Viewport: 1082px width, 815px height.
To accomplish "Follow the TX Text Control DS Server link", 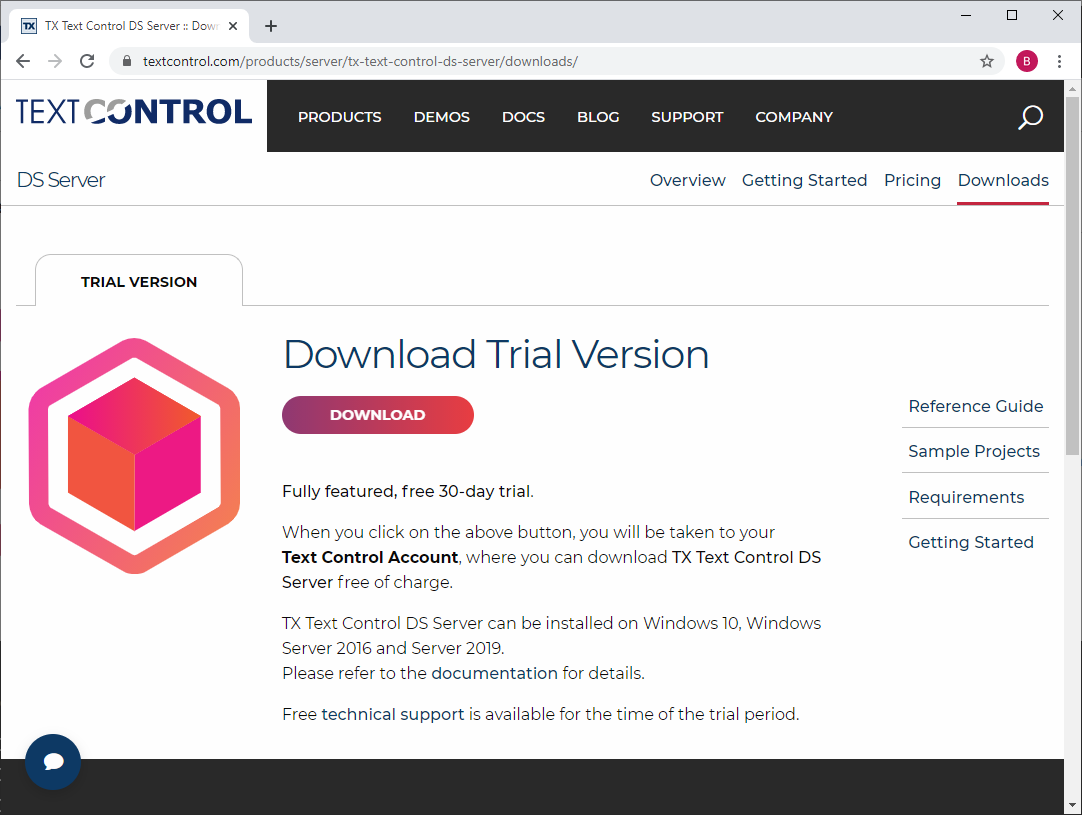I will click(551, 569).
